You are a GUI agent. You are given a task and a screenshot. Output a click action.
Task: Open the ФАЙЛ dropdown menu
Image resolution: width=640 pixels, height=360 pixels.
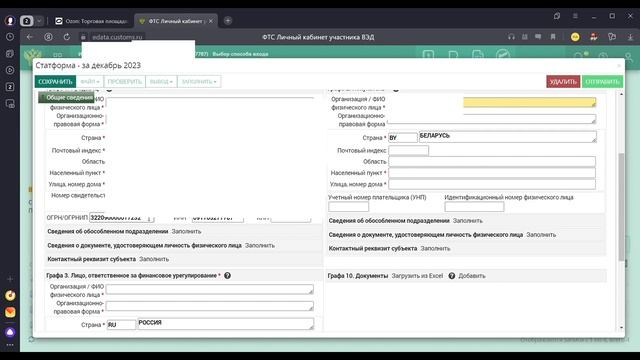point(90,82)
